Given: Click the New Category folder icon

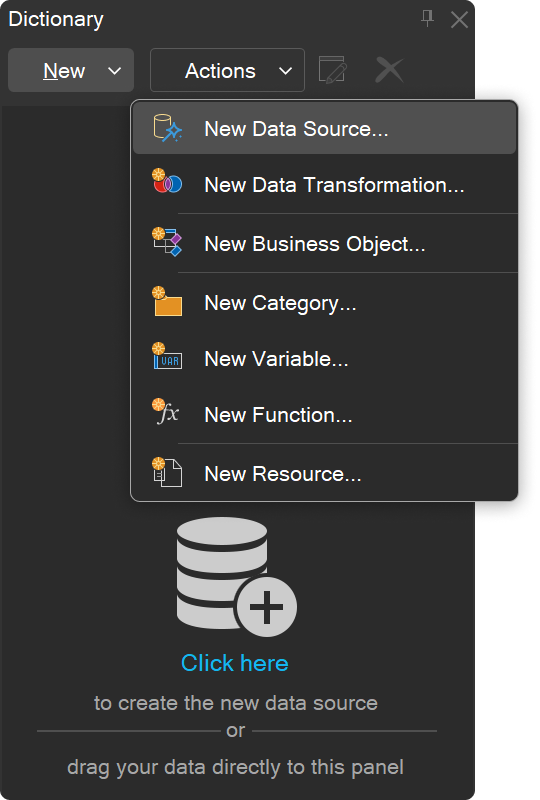Looking at the screenshot, I should (167, 302).
